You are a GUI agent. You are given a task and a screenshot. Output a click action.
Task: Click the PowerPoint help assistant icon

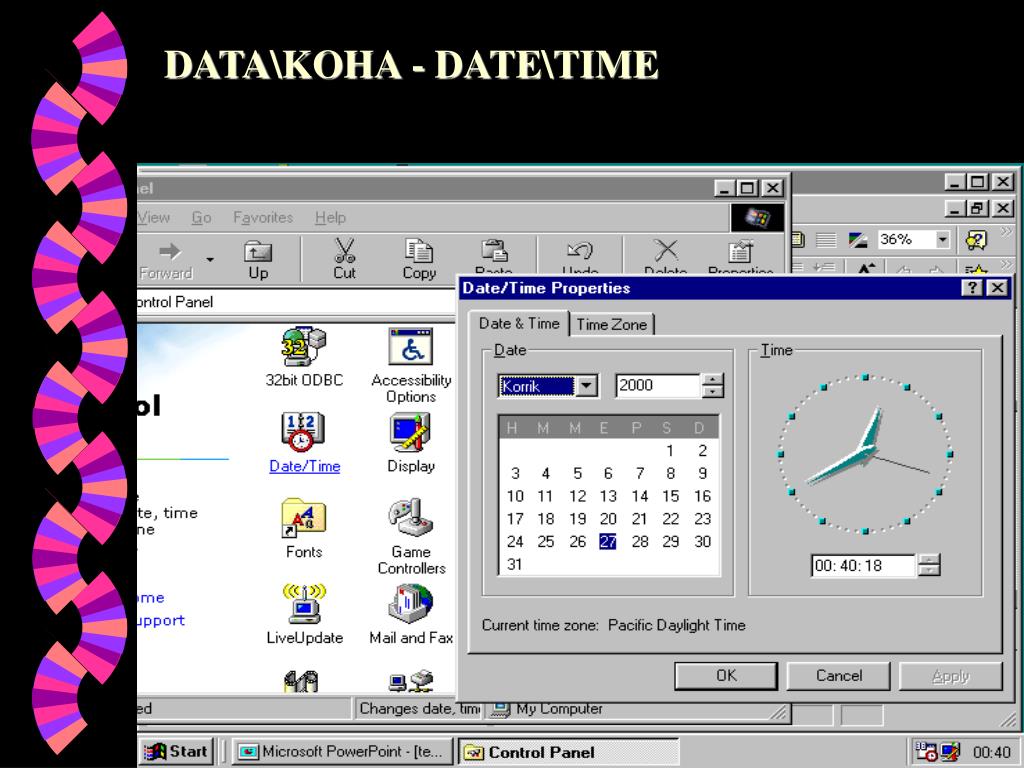point(976,240)
